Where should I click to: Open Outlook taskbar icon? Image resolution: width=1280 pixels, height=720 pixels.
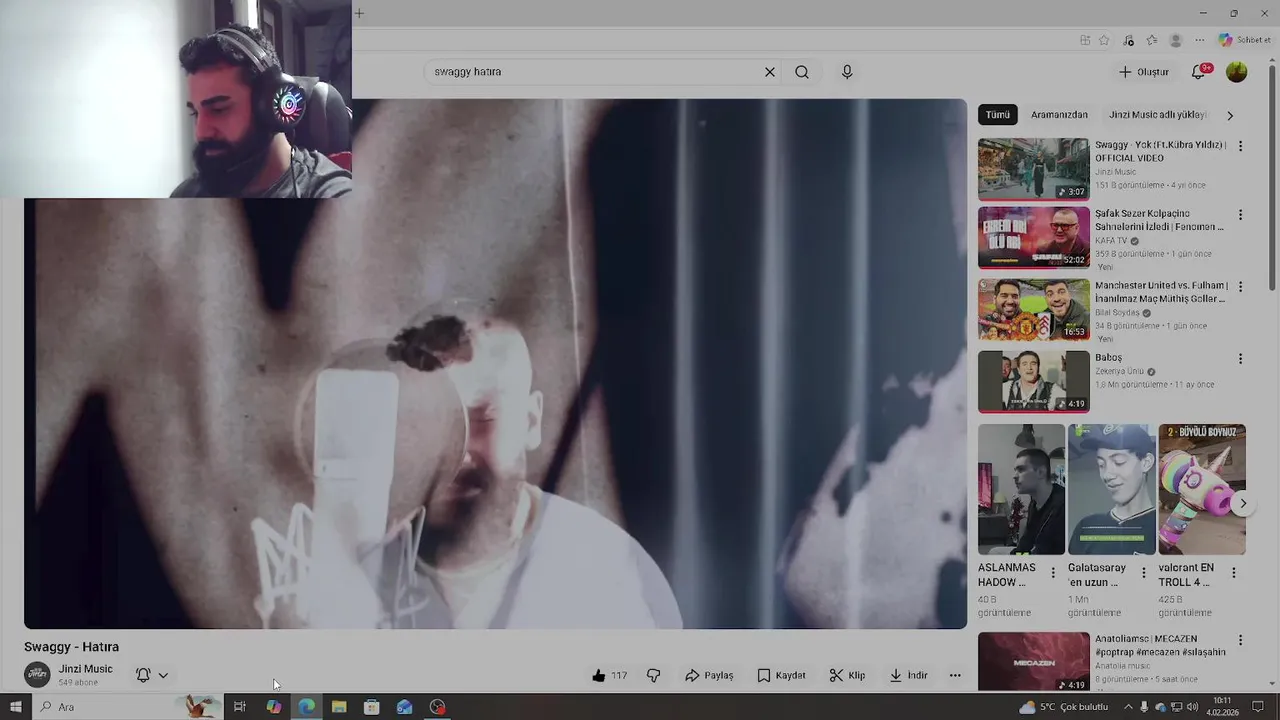[x=404, y=707]
